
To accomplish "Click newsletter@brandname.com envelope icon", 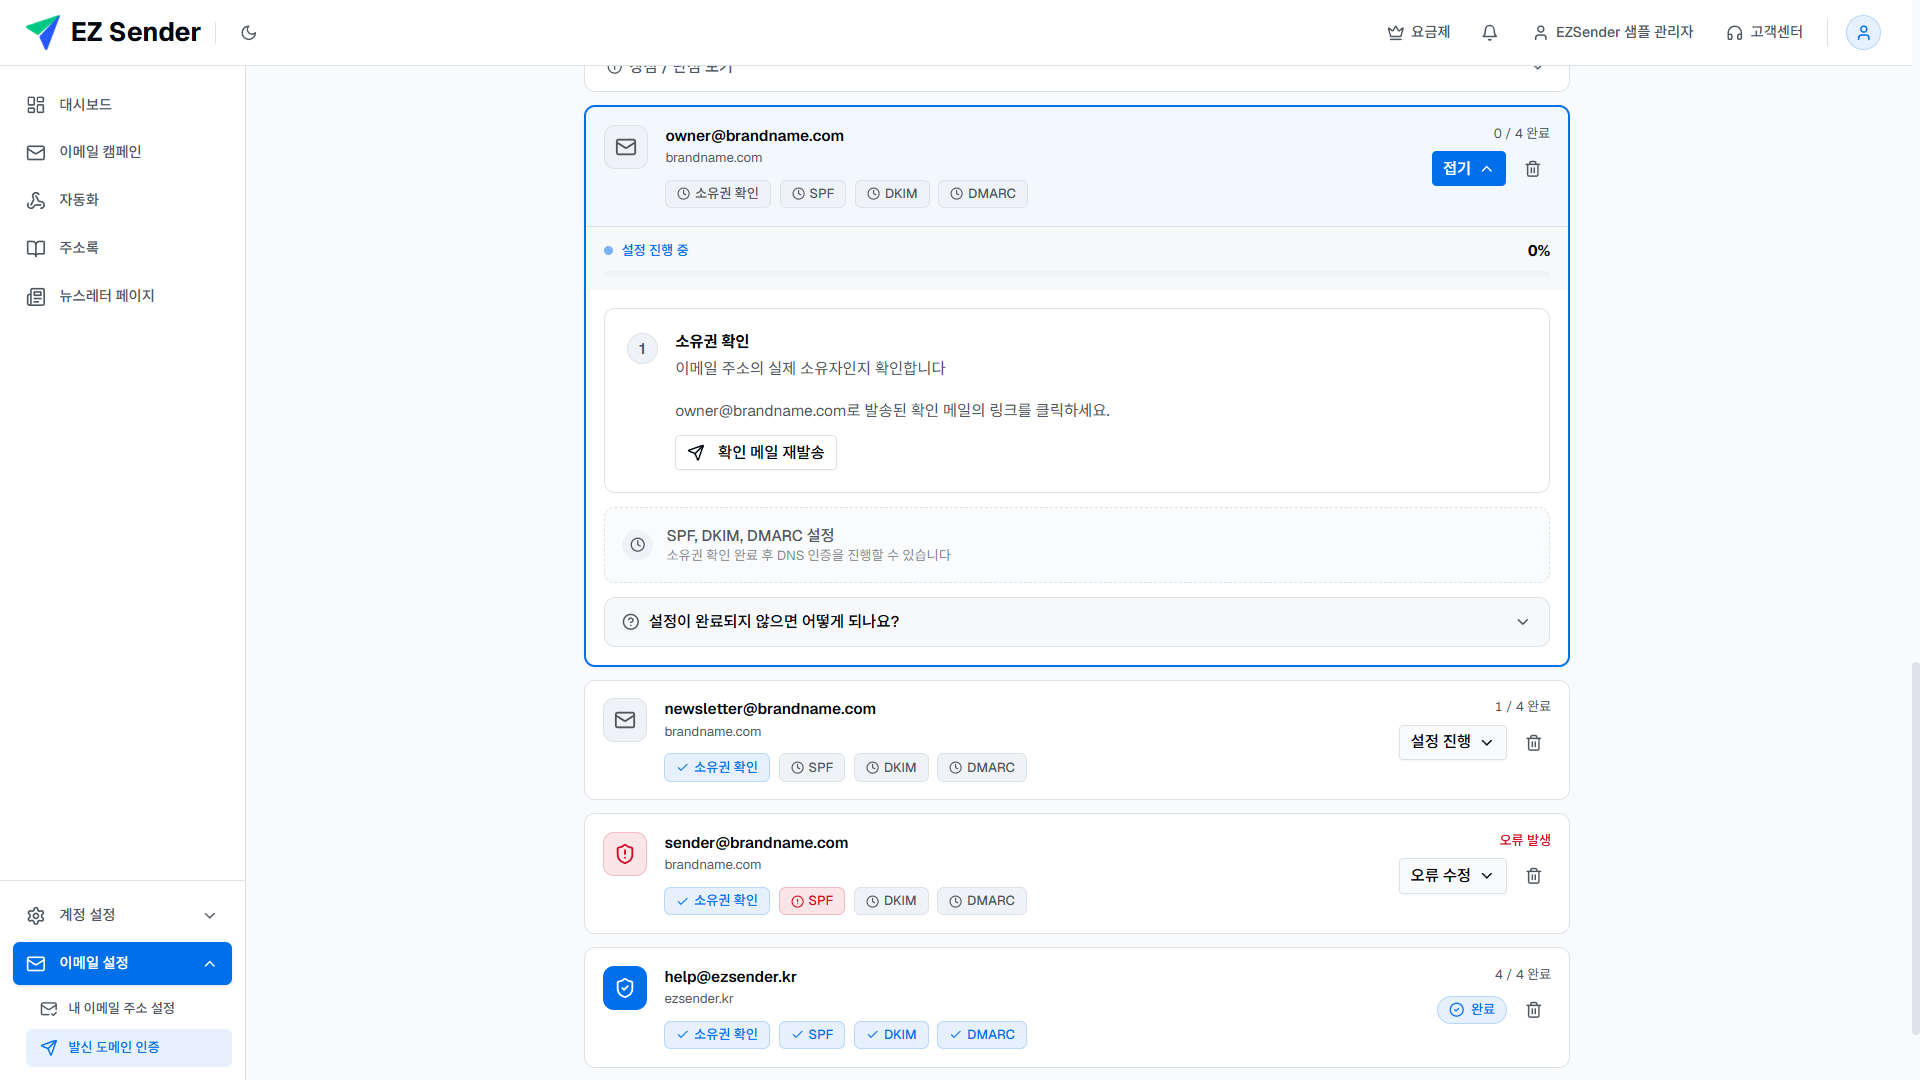I will [x=625, y=720].
